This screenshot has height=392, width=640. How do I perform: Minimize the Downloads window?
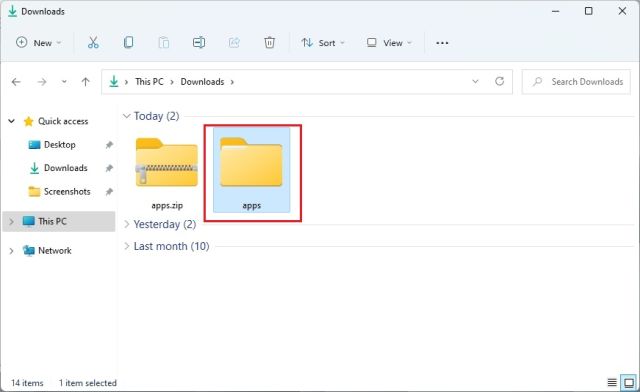[x=555, y=11]
